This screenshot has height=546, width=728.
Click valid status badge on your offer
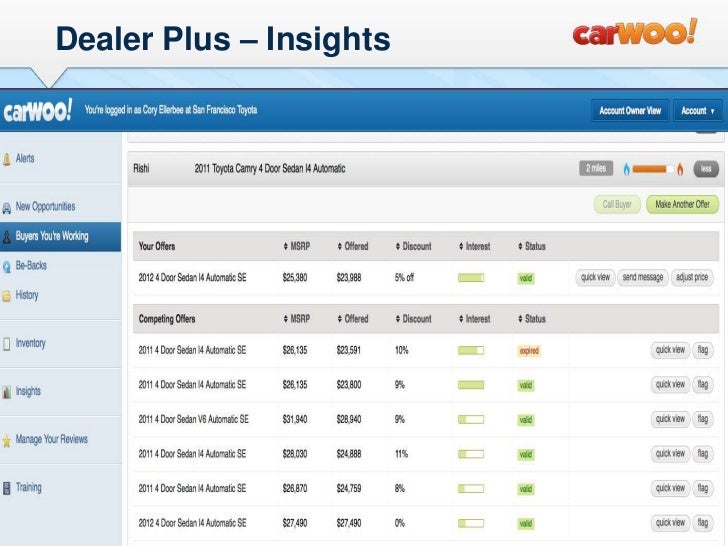pyautogui.click(x=526, y=278)
